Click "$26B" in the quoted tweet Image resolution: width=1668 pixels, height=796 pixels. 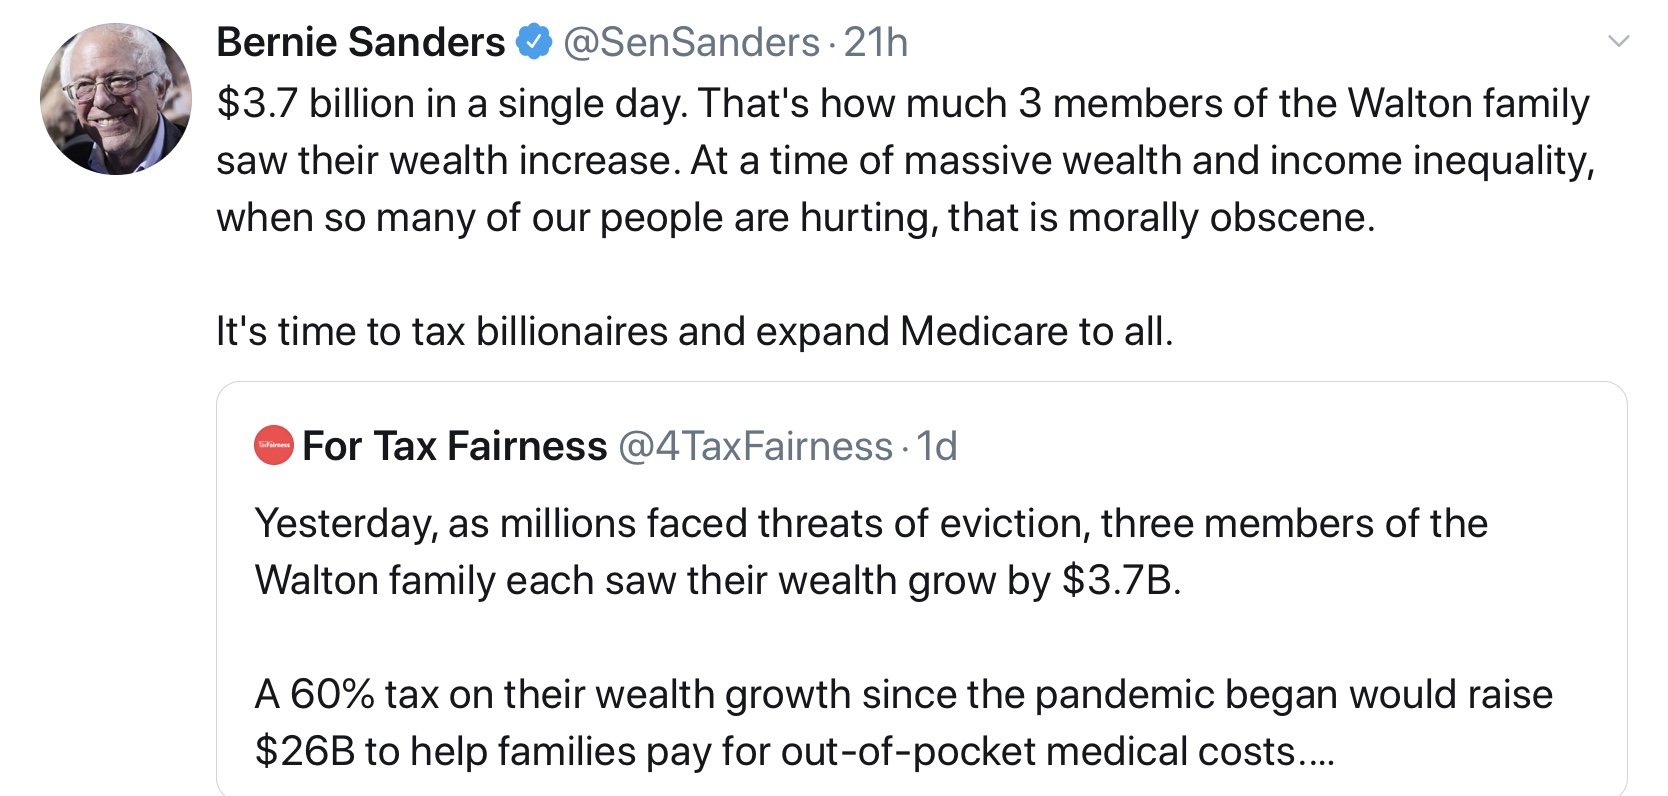pos(305,752)
